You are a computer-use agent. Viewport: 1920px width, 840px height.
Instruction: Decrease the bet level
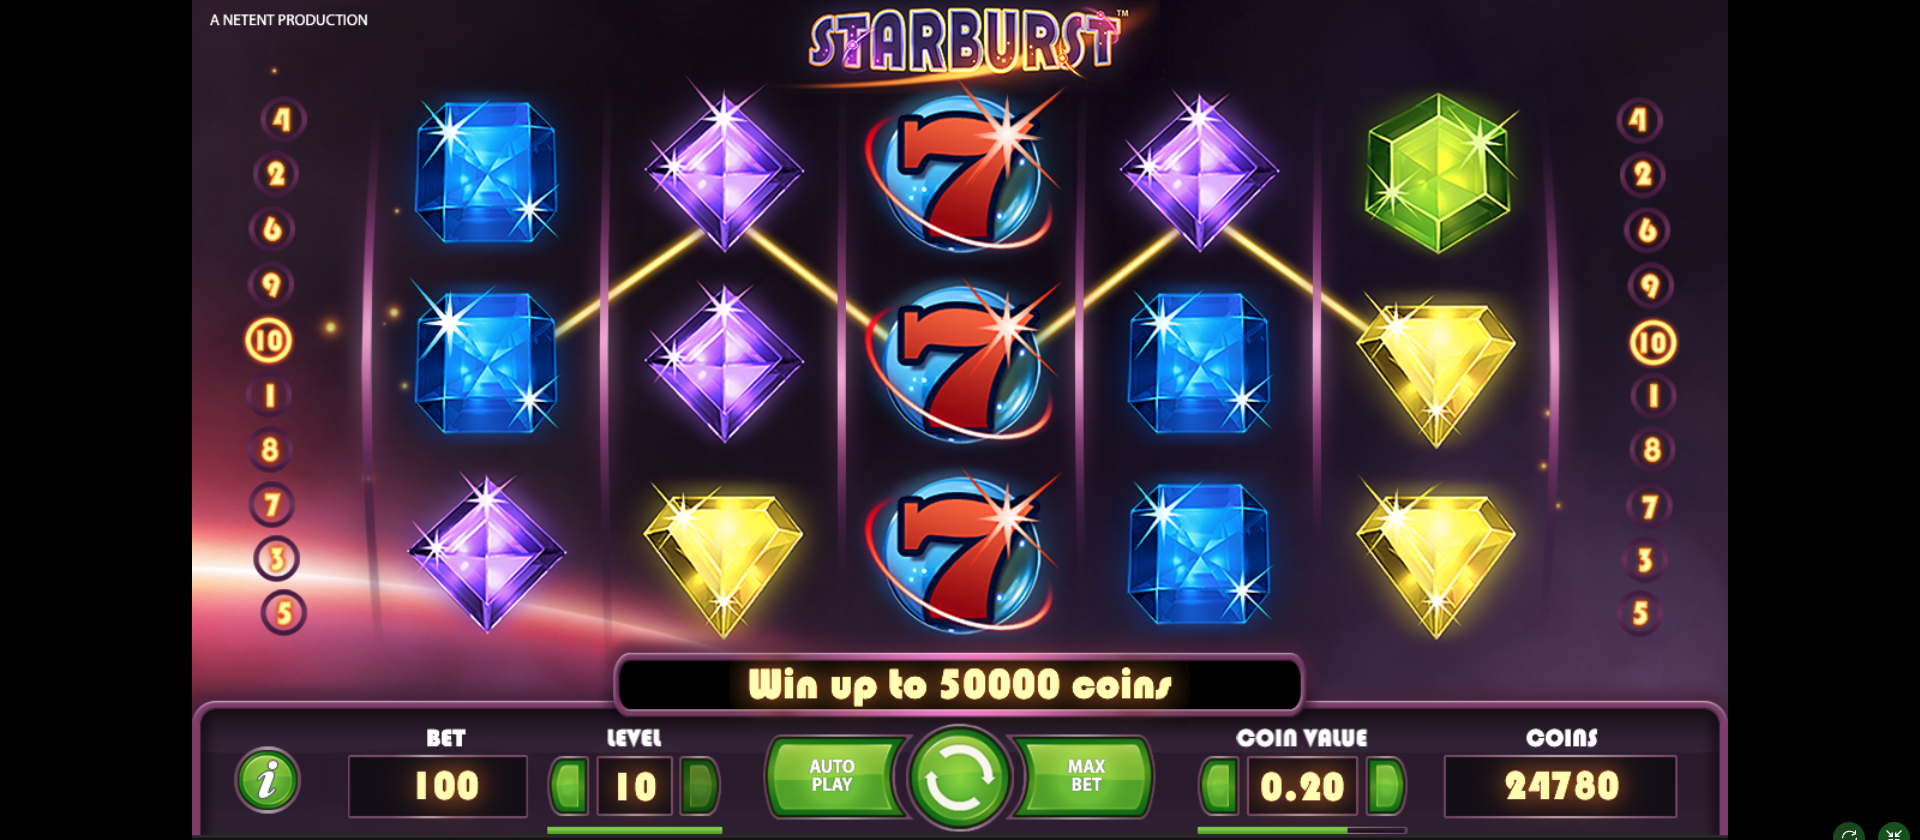pos(570,785)
